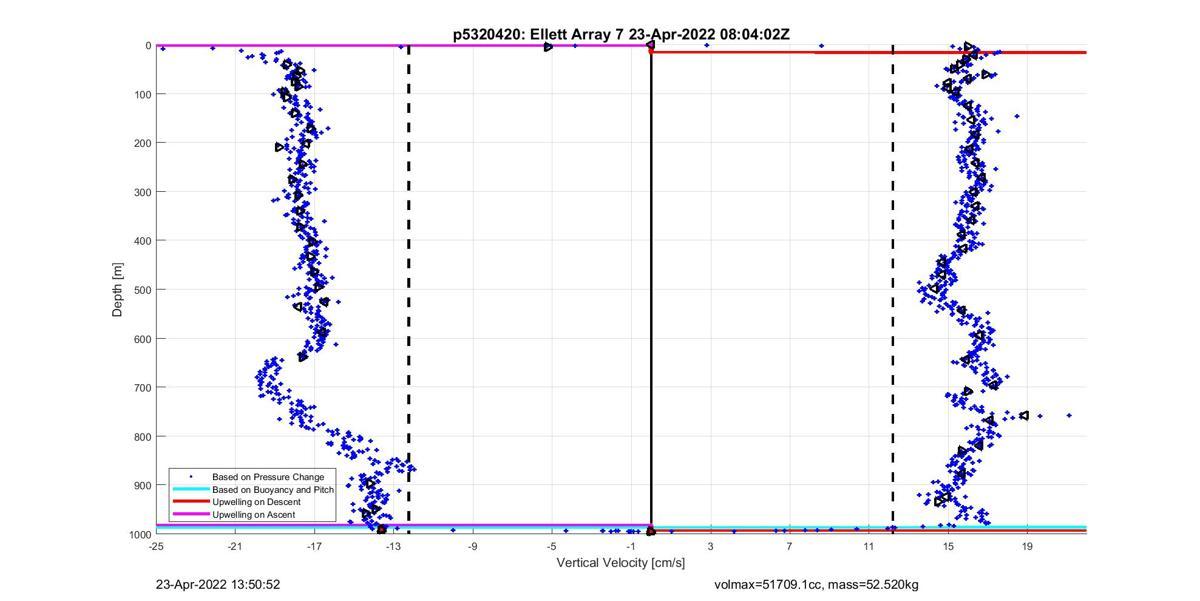
Task: Click the x-axis tick label '7'
Action: point(789,547)
